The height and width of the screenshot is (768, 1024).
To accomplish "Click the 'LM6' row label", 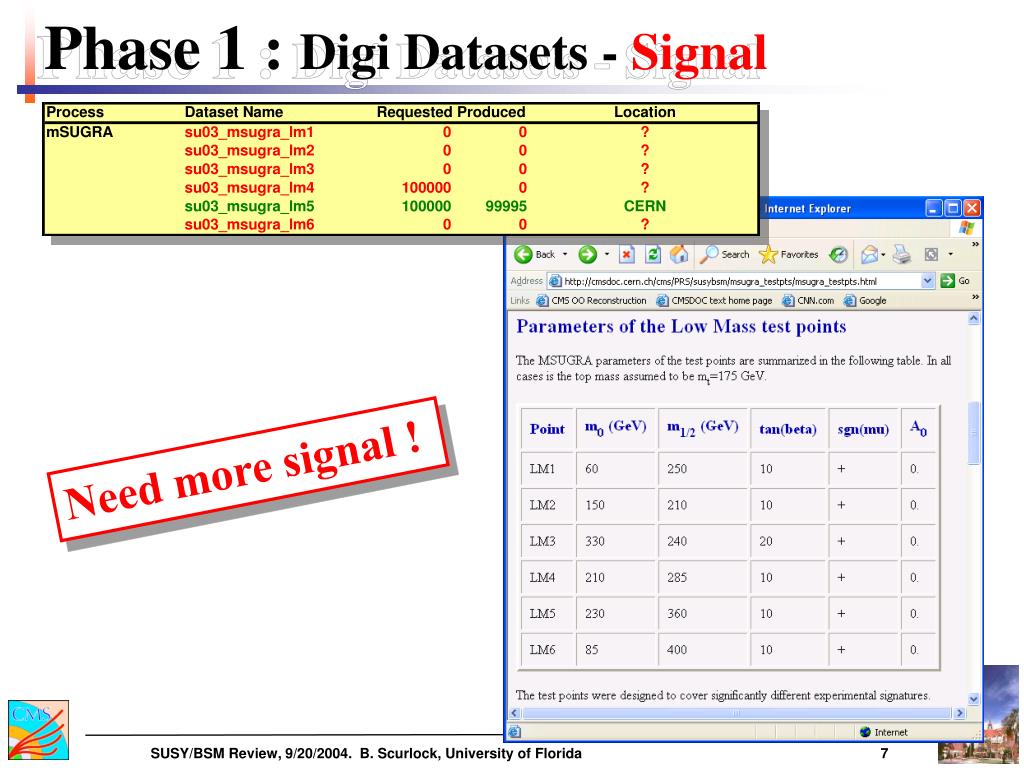I will coord(542,649).
